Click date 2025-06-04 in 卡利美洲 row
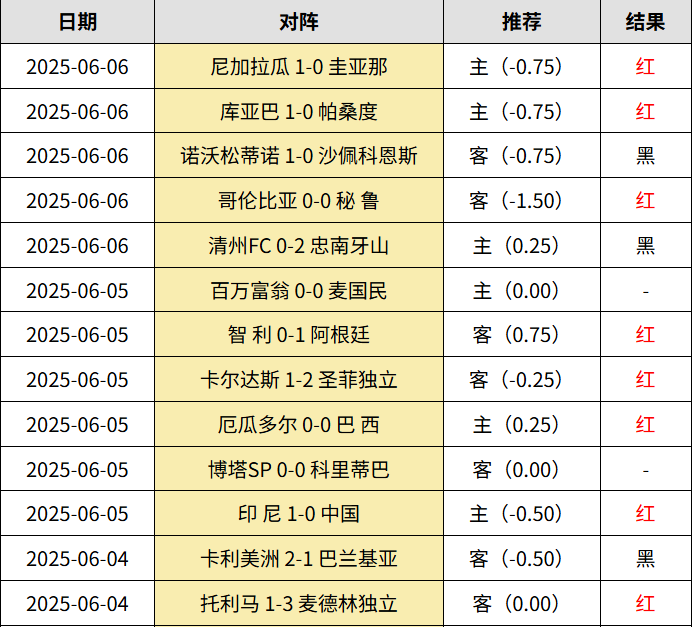Screen dimensions: 693x627 coord(77,559)
